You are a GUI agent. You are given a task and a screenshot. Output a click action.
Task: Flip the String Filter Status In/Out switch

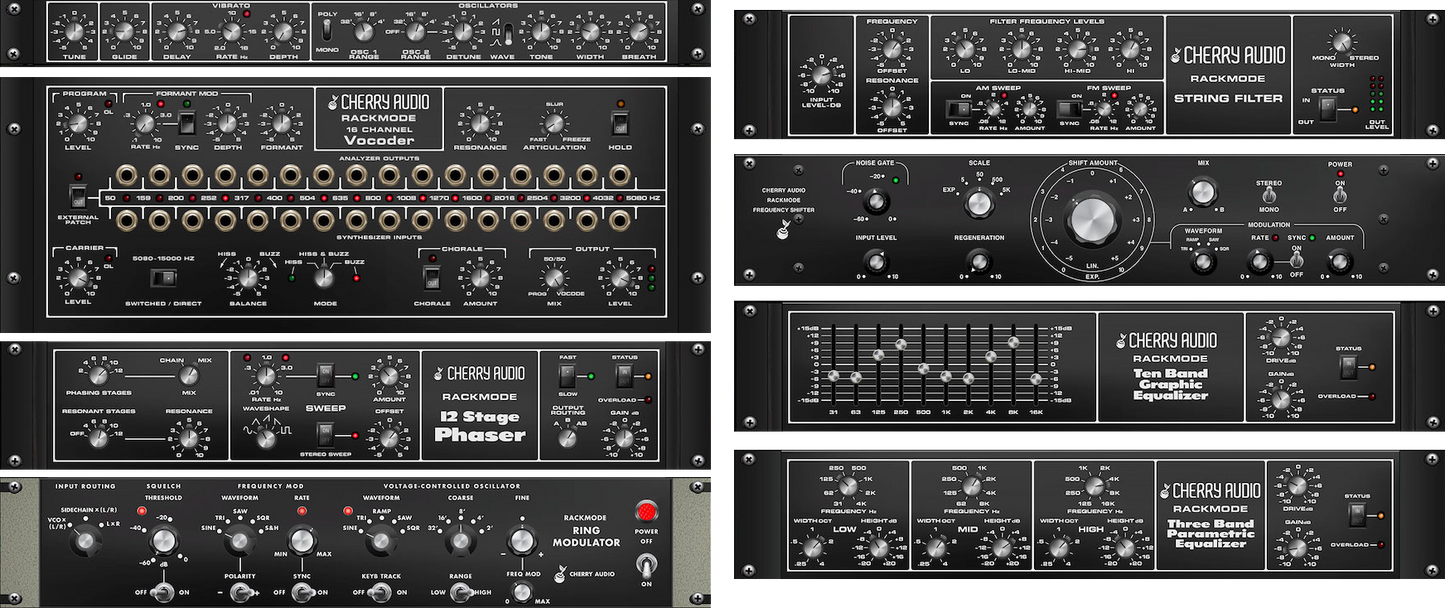pos(1327,109)
